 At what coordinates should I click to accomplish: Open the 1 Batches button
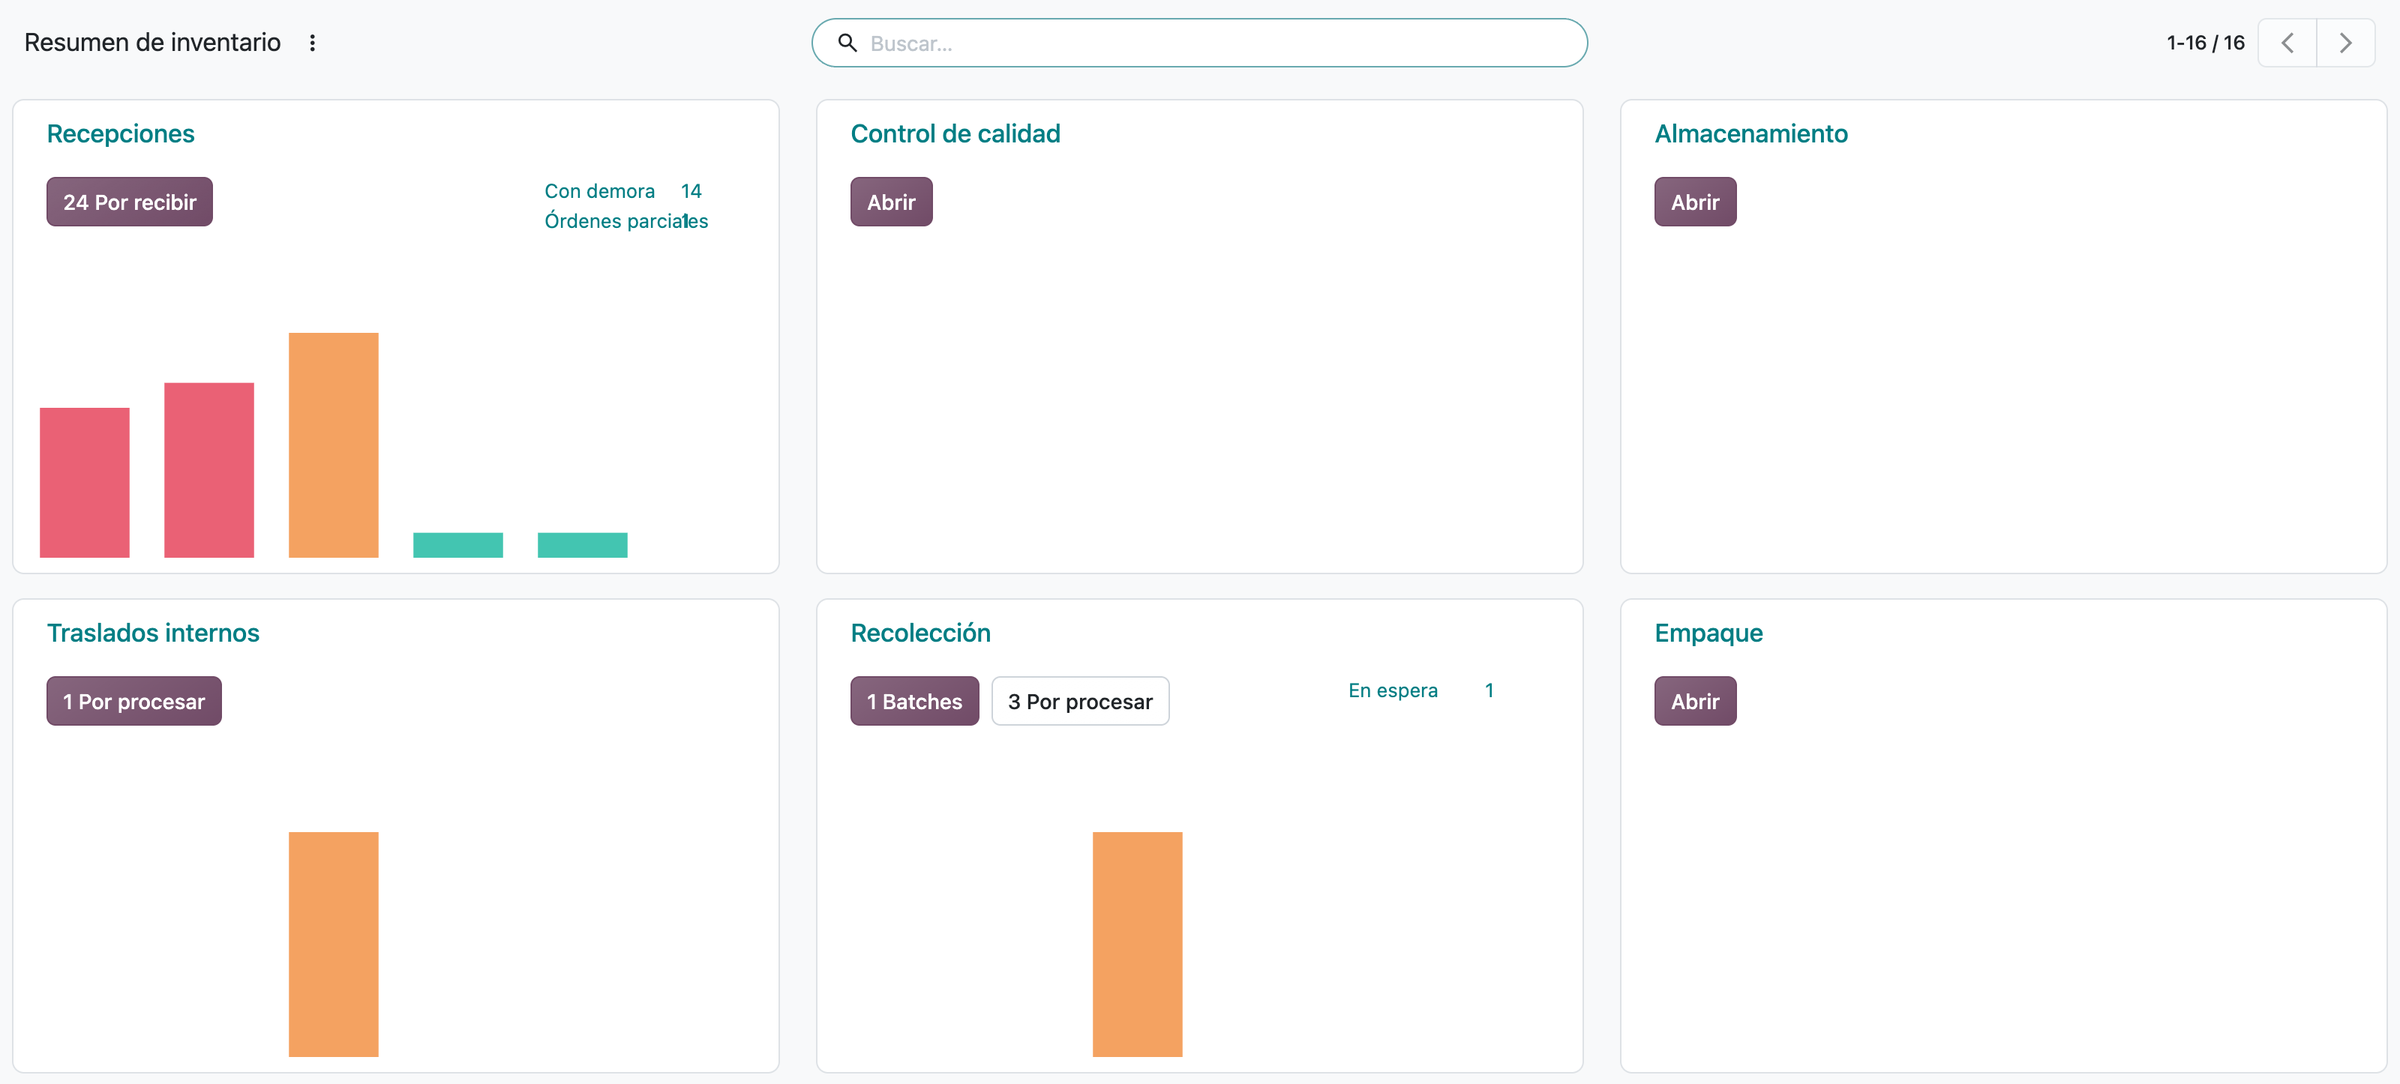914,701
